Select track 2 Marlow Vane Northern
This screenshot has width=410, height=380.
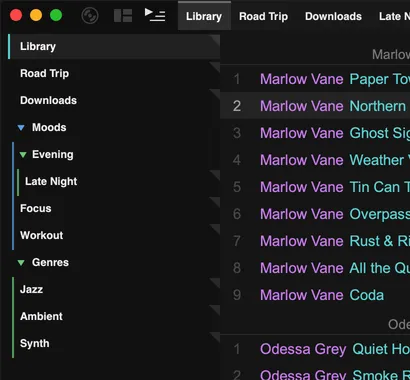tap(315, 106)
